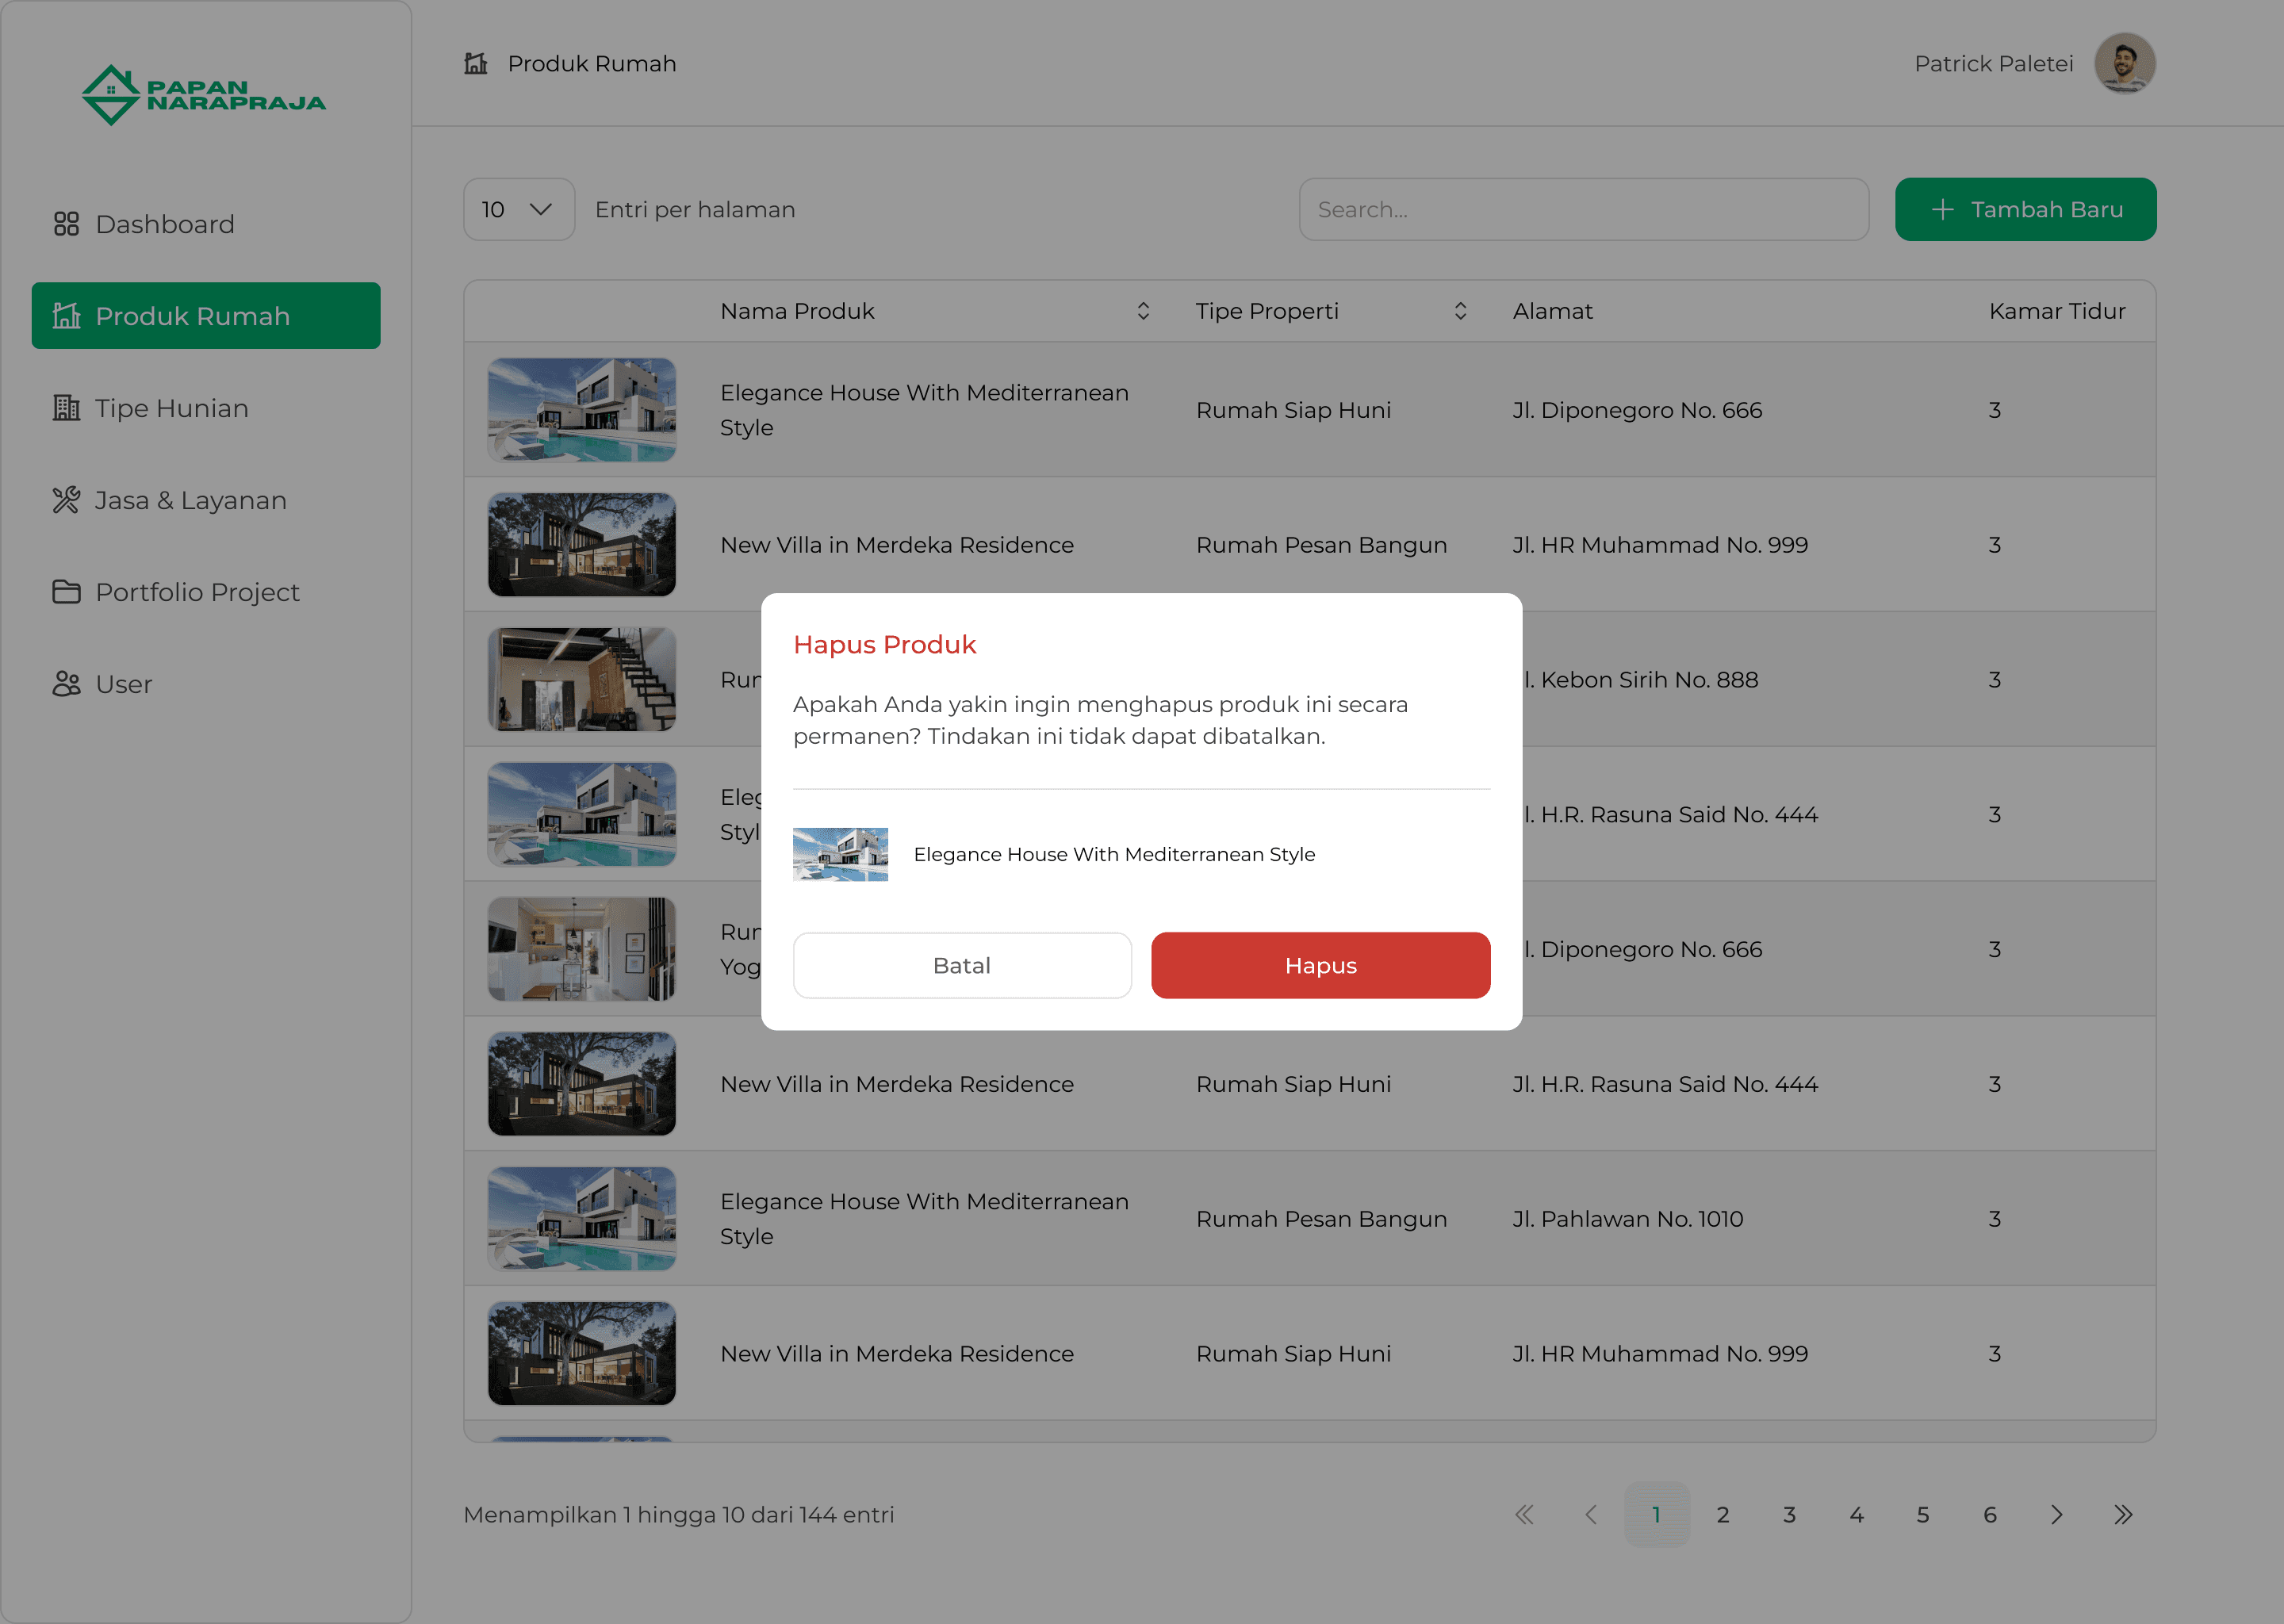This screenshot has width=2284, height=1624.
Task: Sort by Tipe Properti column arrows
Action: (1460, 311)
